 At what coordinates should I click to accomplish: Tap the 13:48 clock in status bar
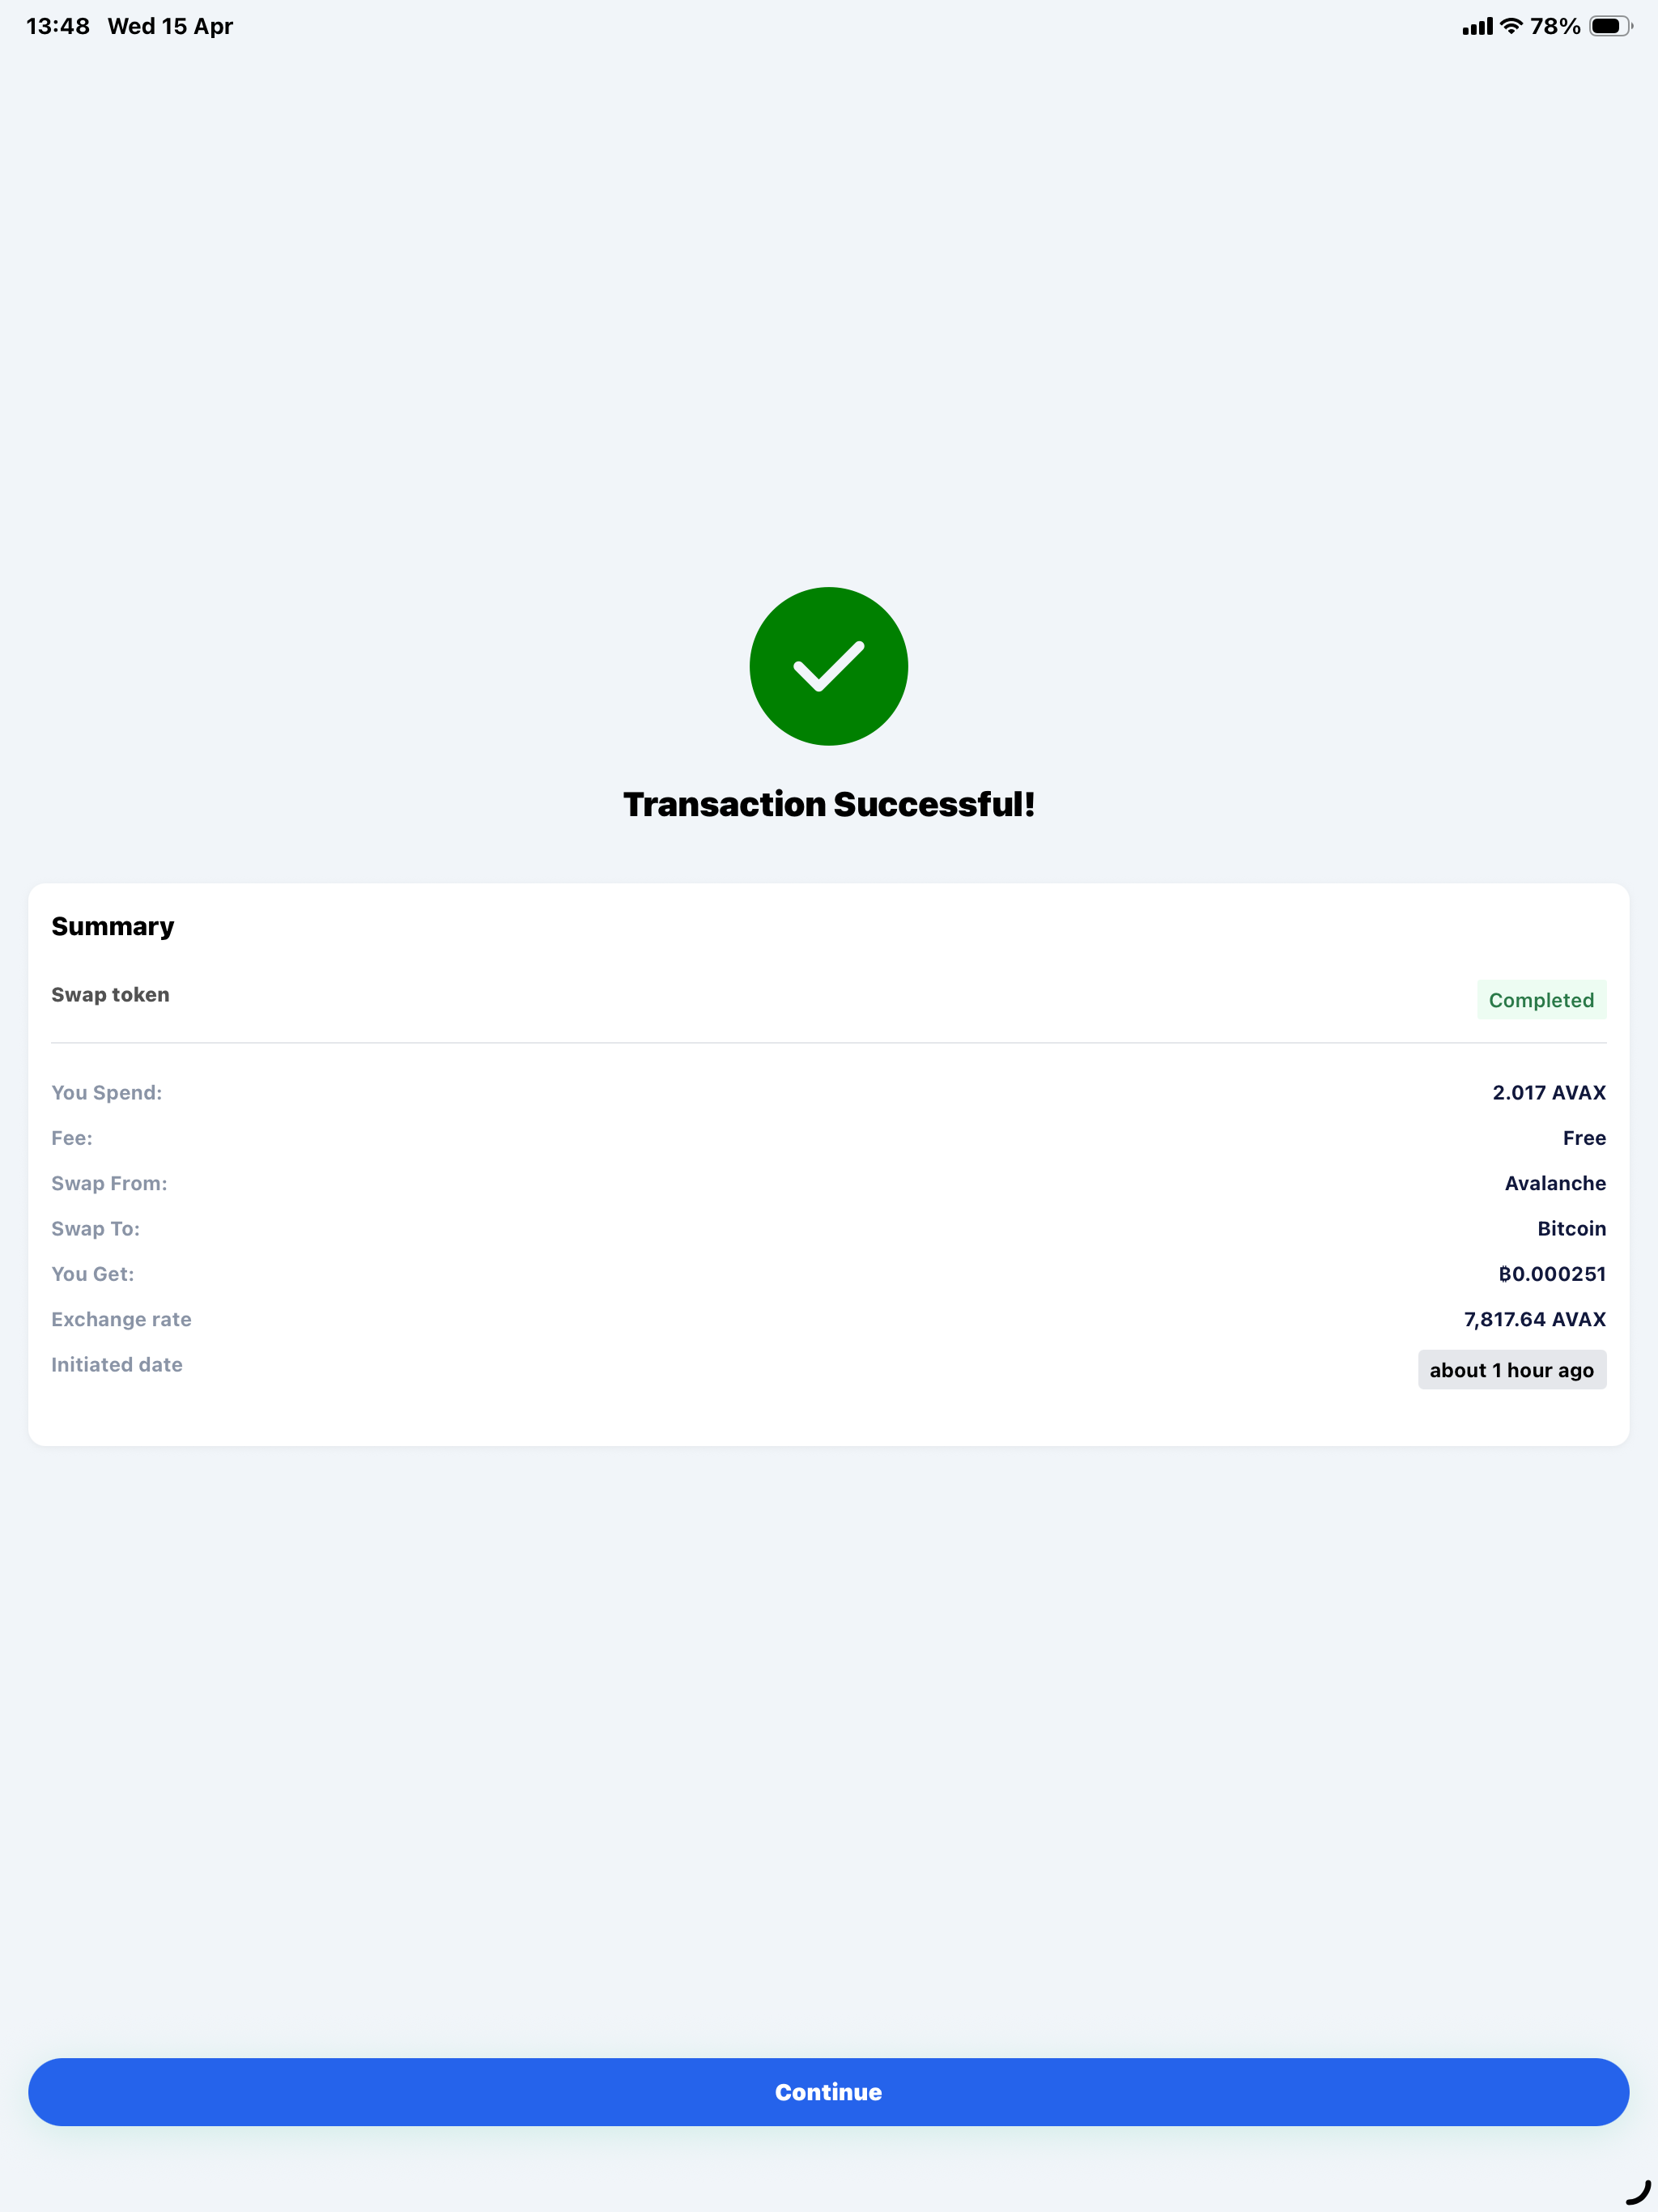(58, 26)
